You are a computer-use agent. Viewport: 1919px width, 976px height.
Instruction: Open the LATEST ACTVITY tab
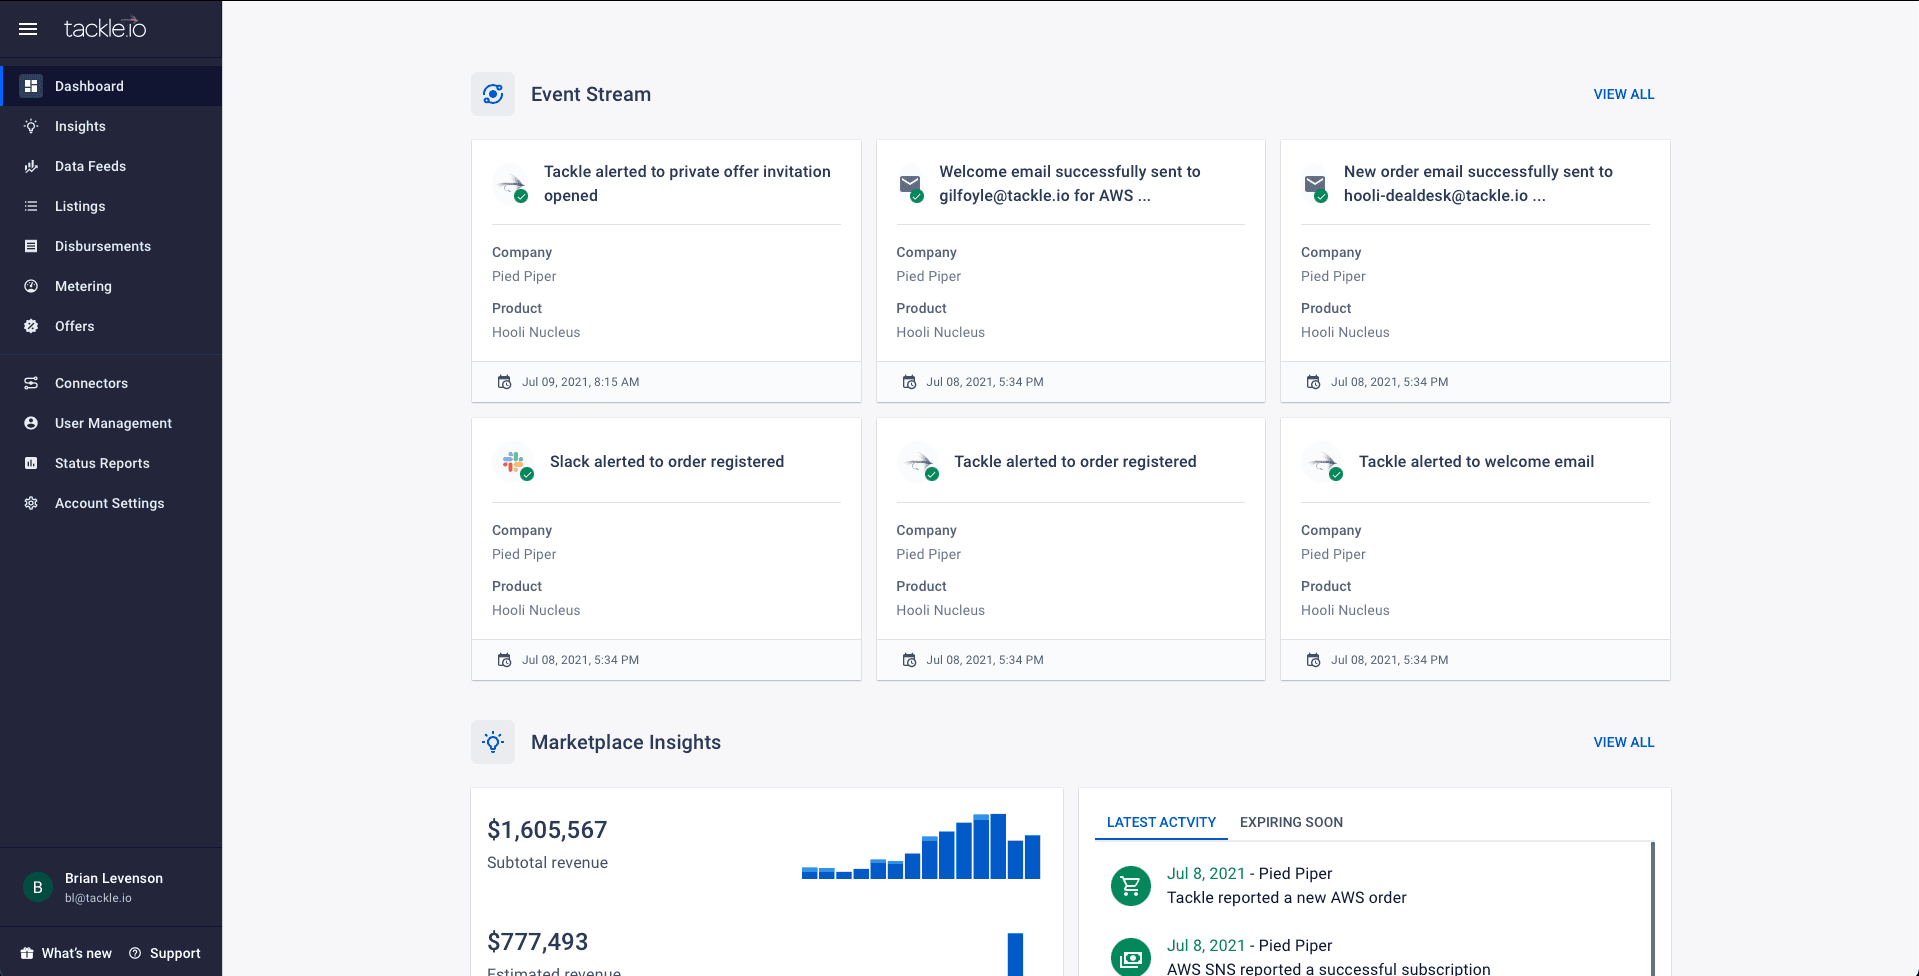pyautogui.click(x=1161, y=822)
